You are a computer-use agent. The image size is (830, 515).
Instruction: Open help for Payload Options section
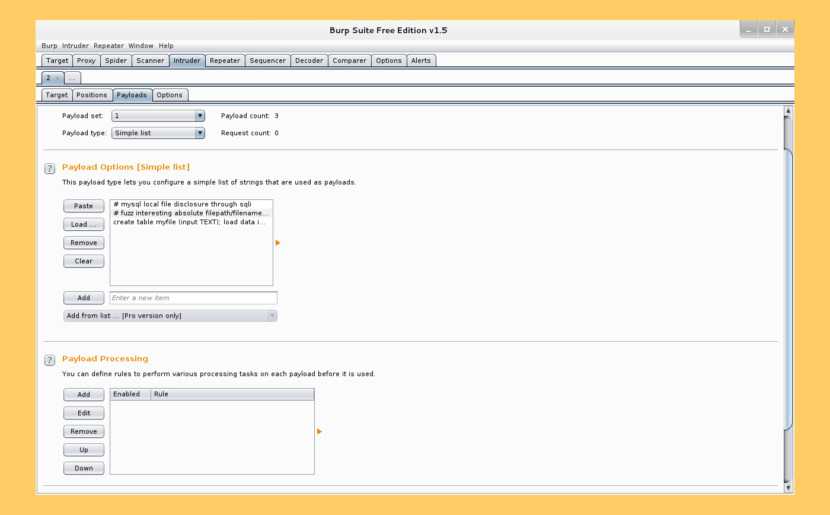pyautogui.click(x=49, y=168)
